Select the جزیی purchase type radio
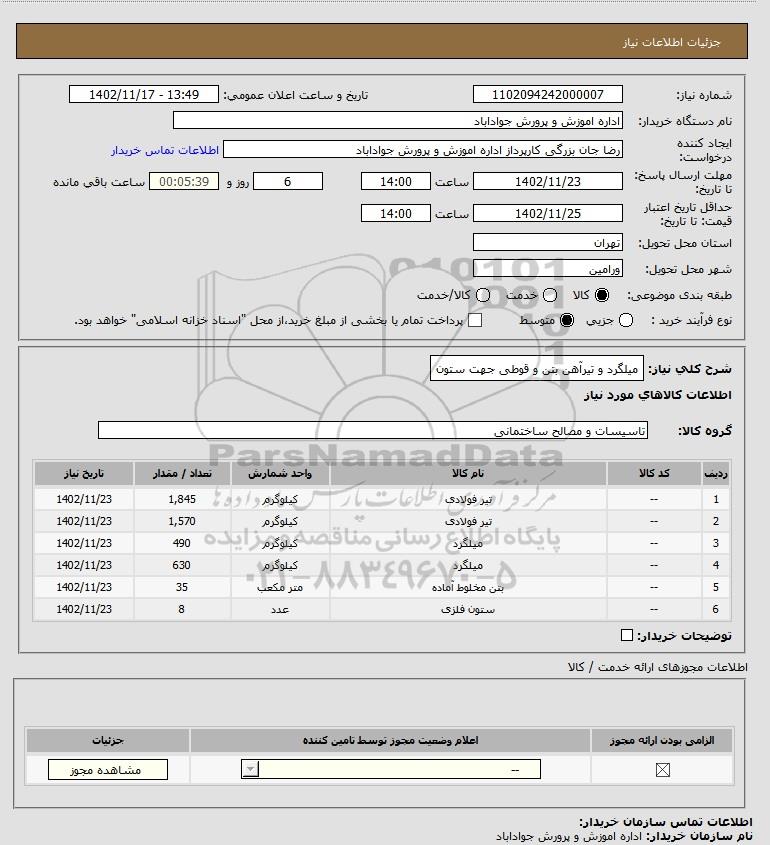 tap(626, 320)
